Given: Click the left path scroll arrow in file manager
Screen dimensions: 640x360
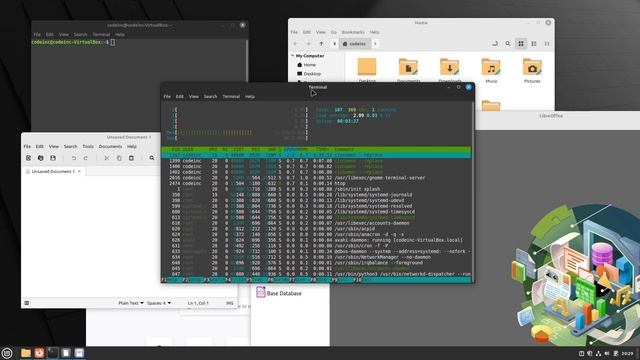Looking at the screenshot, I should pyautogui.click(x=334, y=44).
